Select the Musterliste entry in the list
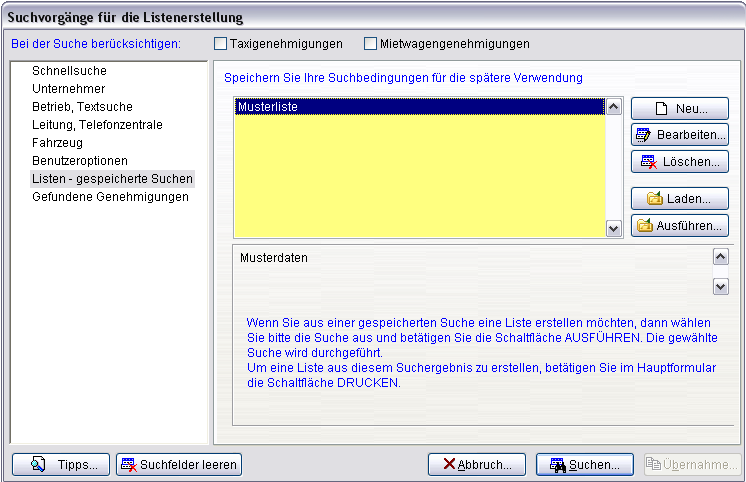746x482 pixels. tap(268, 106)
